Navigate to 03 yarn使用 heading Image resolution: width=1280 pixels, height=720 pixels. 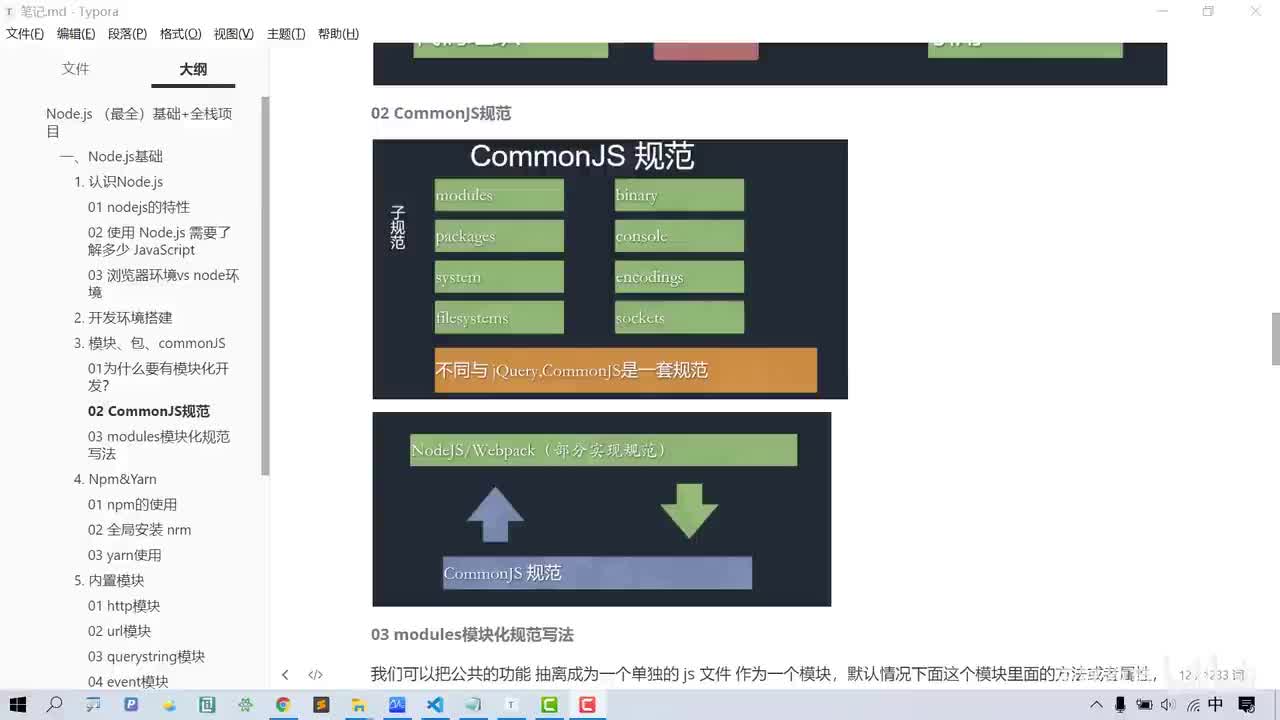pyautogui.click(x=124, y=555)
